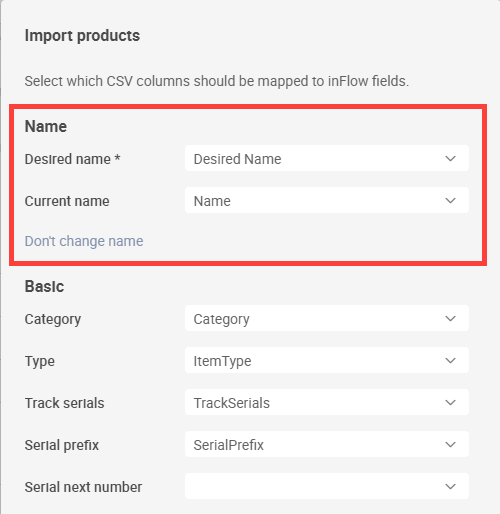Click the Don't change name link

[x=84, y=241]
